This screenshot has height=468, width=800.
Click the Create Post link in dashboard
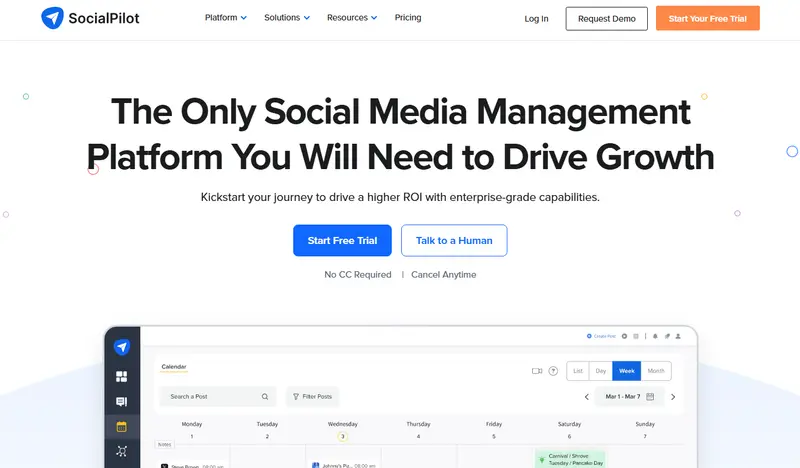[x=601, y=336]
